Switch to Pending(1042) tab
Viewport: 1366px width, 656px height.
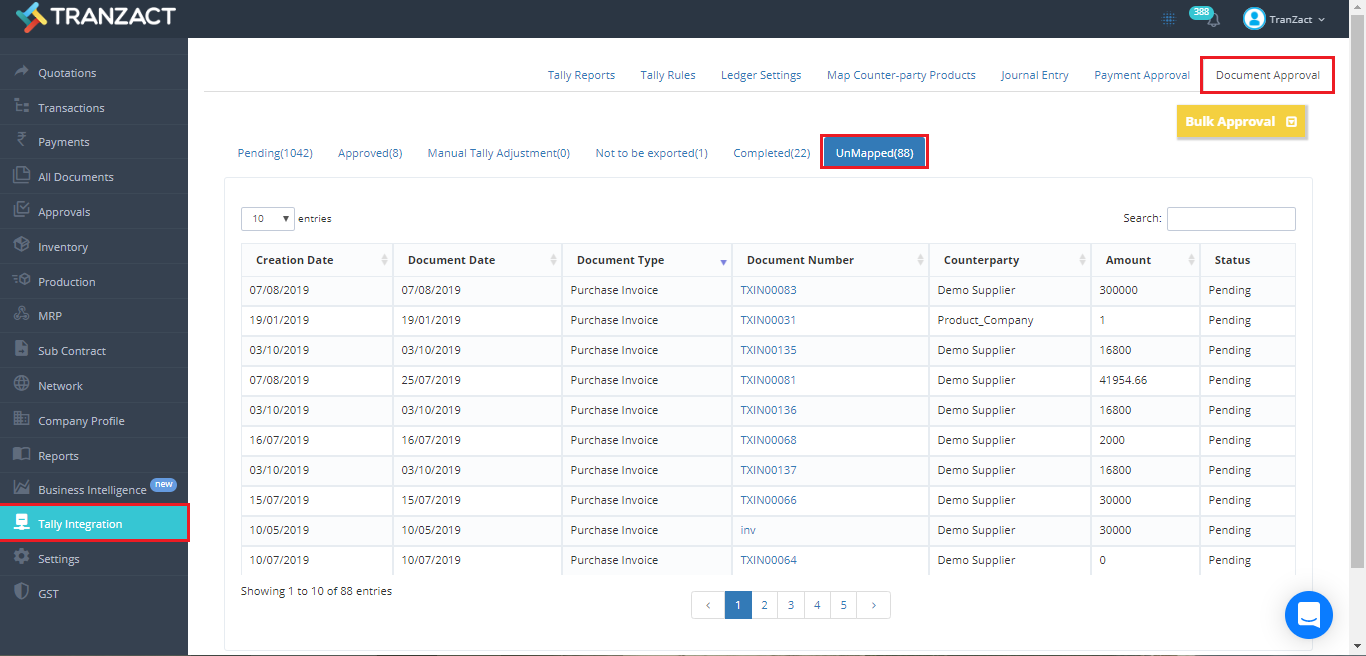275,153
